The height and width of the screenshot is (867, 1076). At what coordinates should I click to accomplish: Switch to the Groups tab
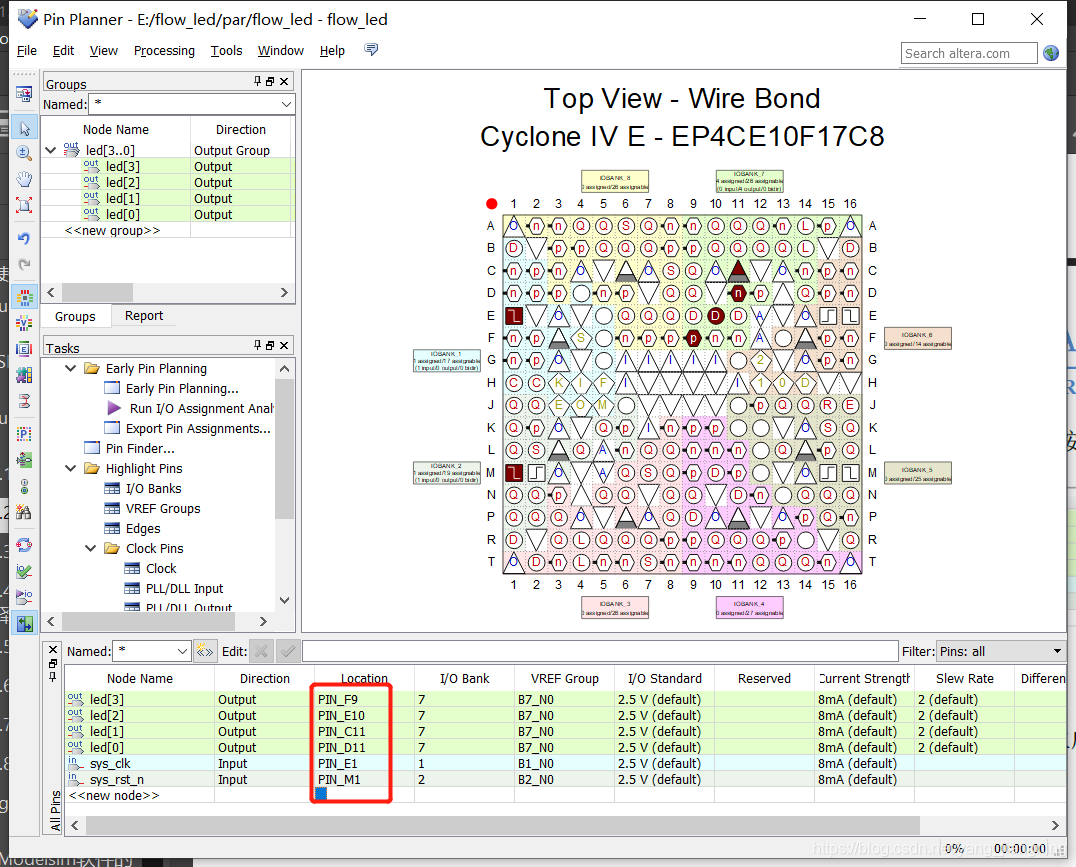[75, 316]
